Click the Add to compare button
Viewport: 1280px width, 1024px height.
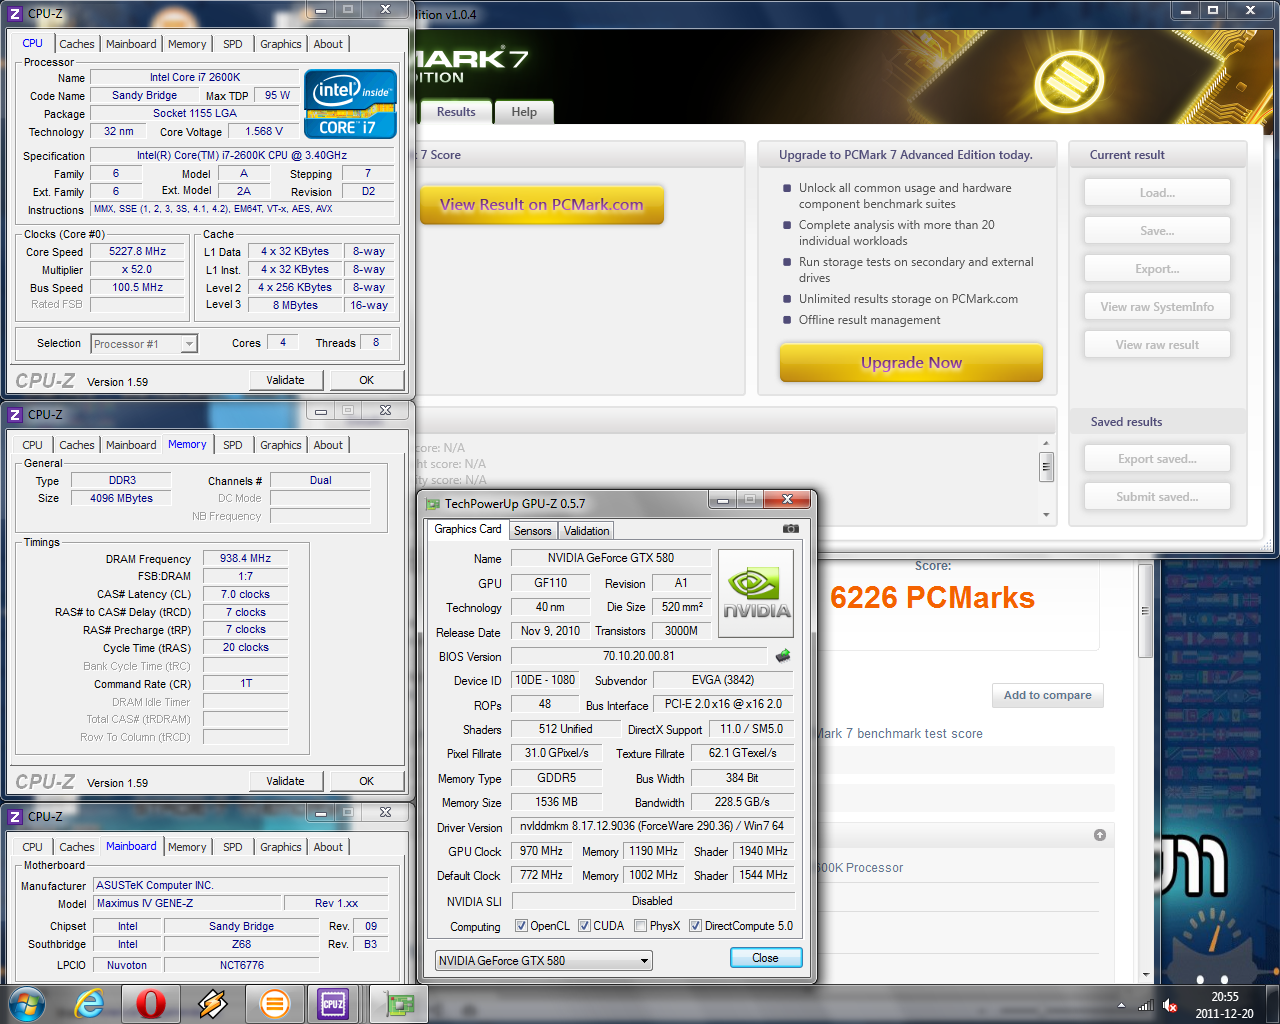1048,695
